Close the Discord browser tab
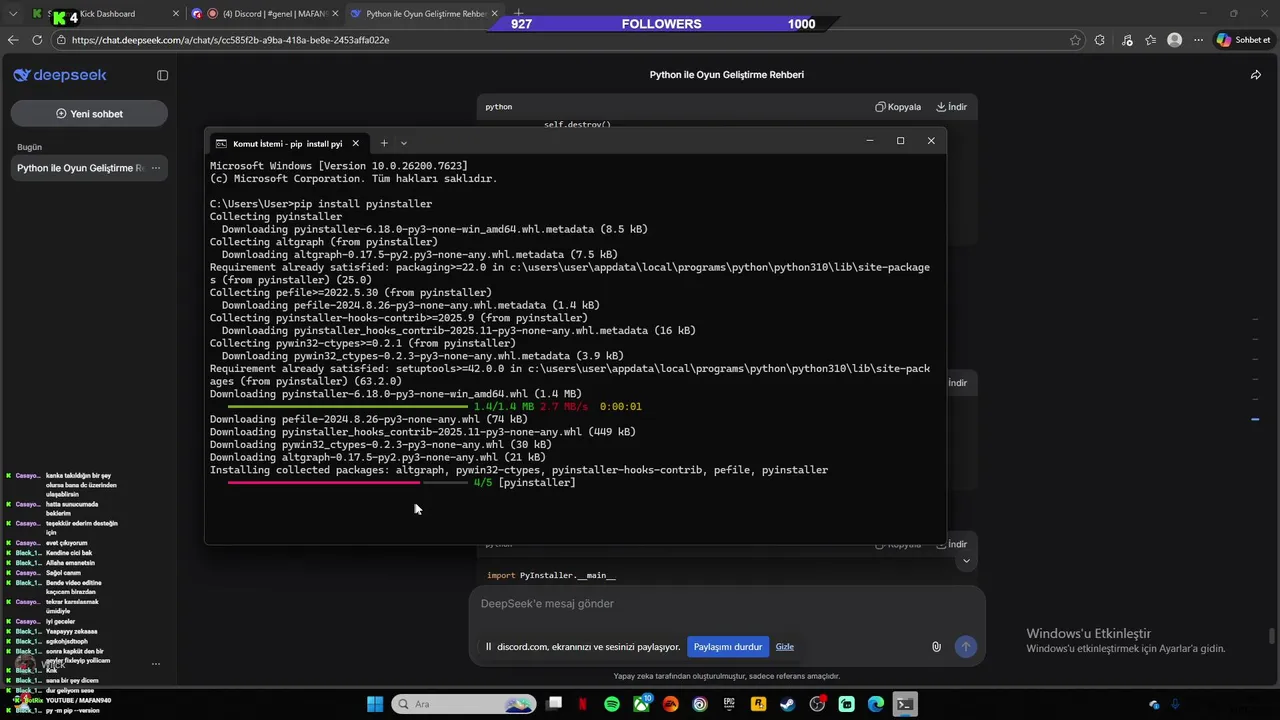This screenshot has height=720, width=1280. point(335,14)
